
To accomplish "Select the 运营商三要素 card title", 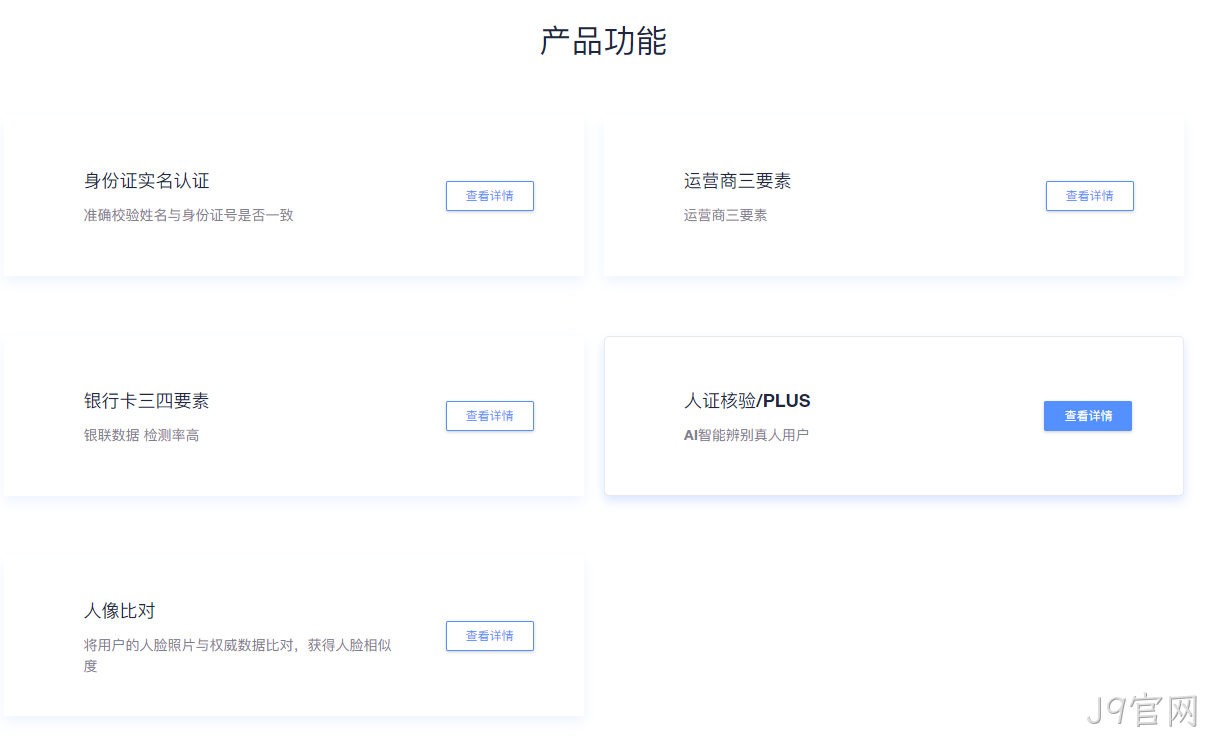I will click(x=738, y=181).
